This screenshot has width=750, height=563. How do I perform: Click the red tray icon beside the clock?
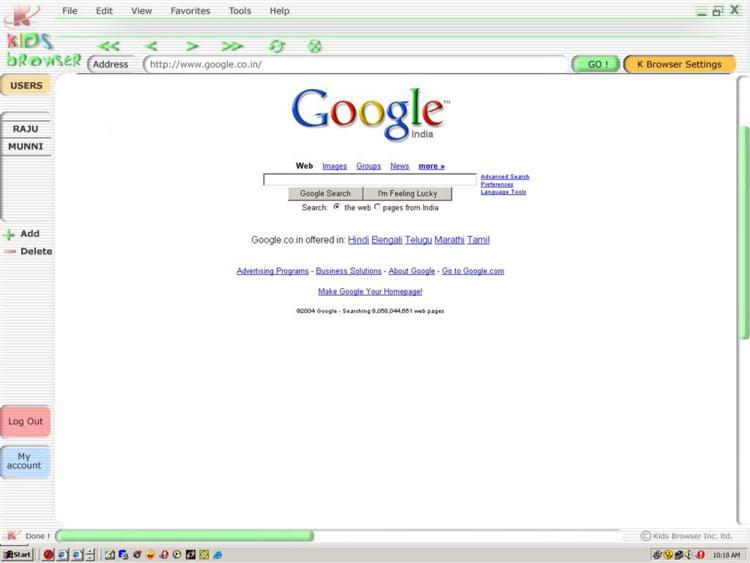(x=700, y=554)
